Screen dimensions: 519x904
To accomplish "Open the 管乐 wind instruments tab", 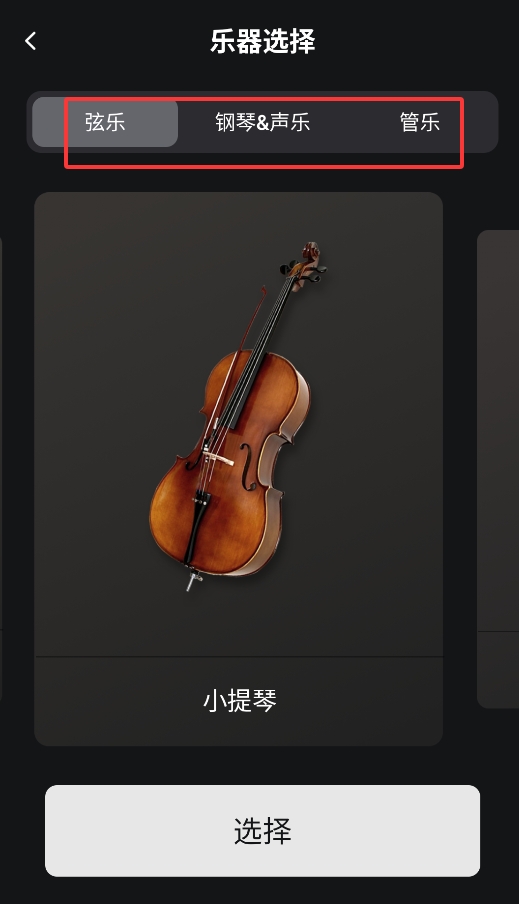I will point(420,122).
